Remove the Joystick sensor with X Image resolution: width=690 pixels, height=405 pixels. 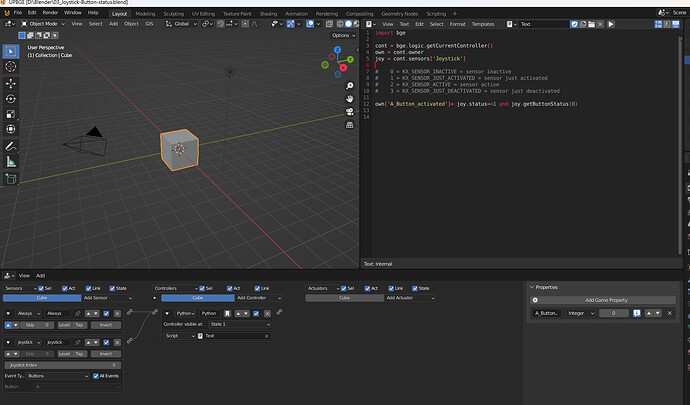click(x=117, y=342)
